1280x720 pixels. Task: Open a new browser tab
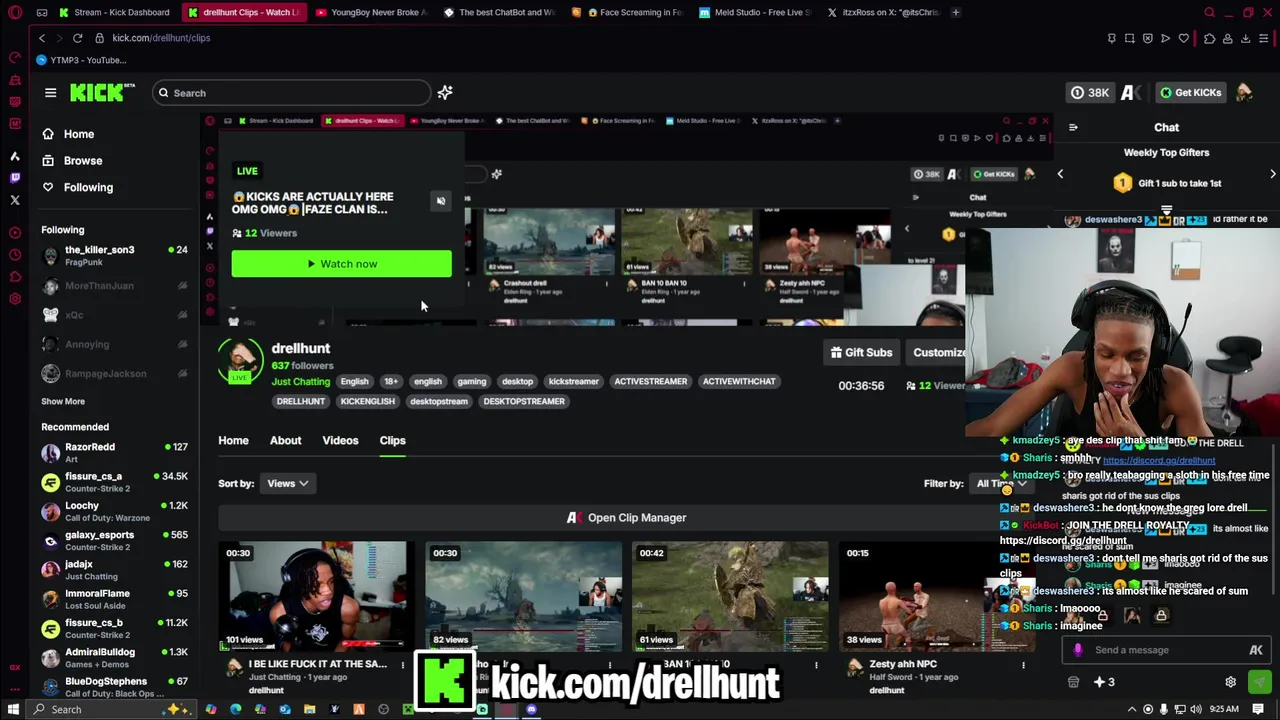tap(956, 12)
